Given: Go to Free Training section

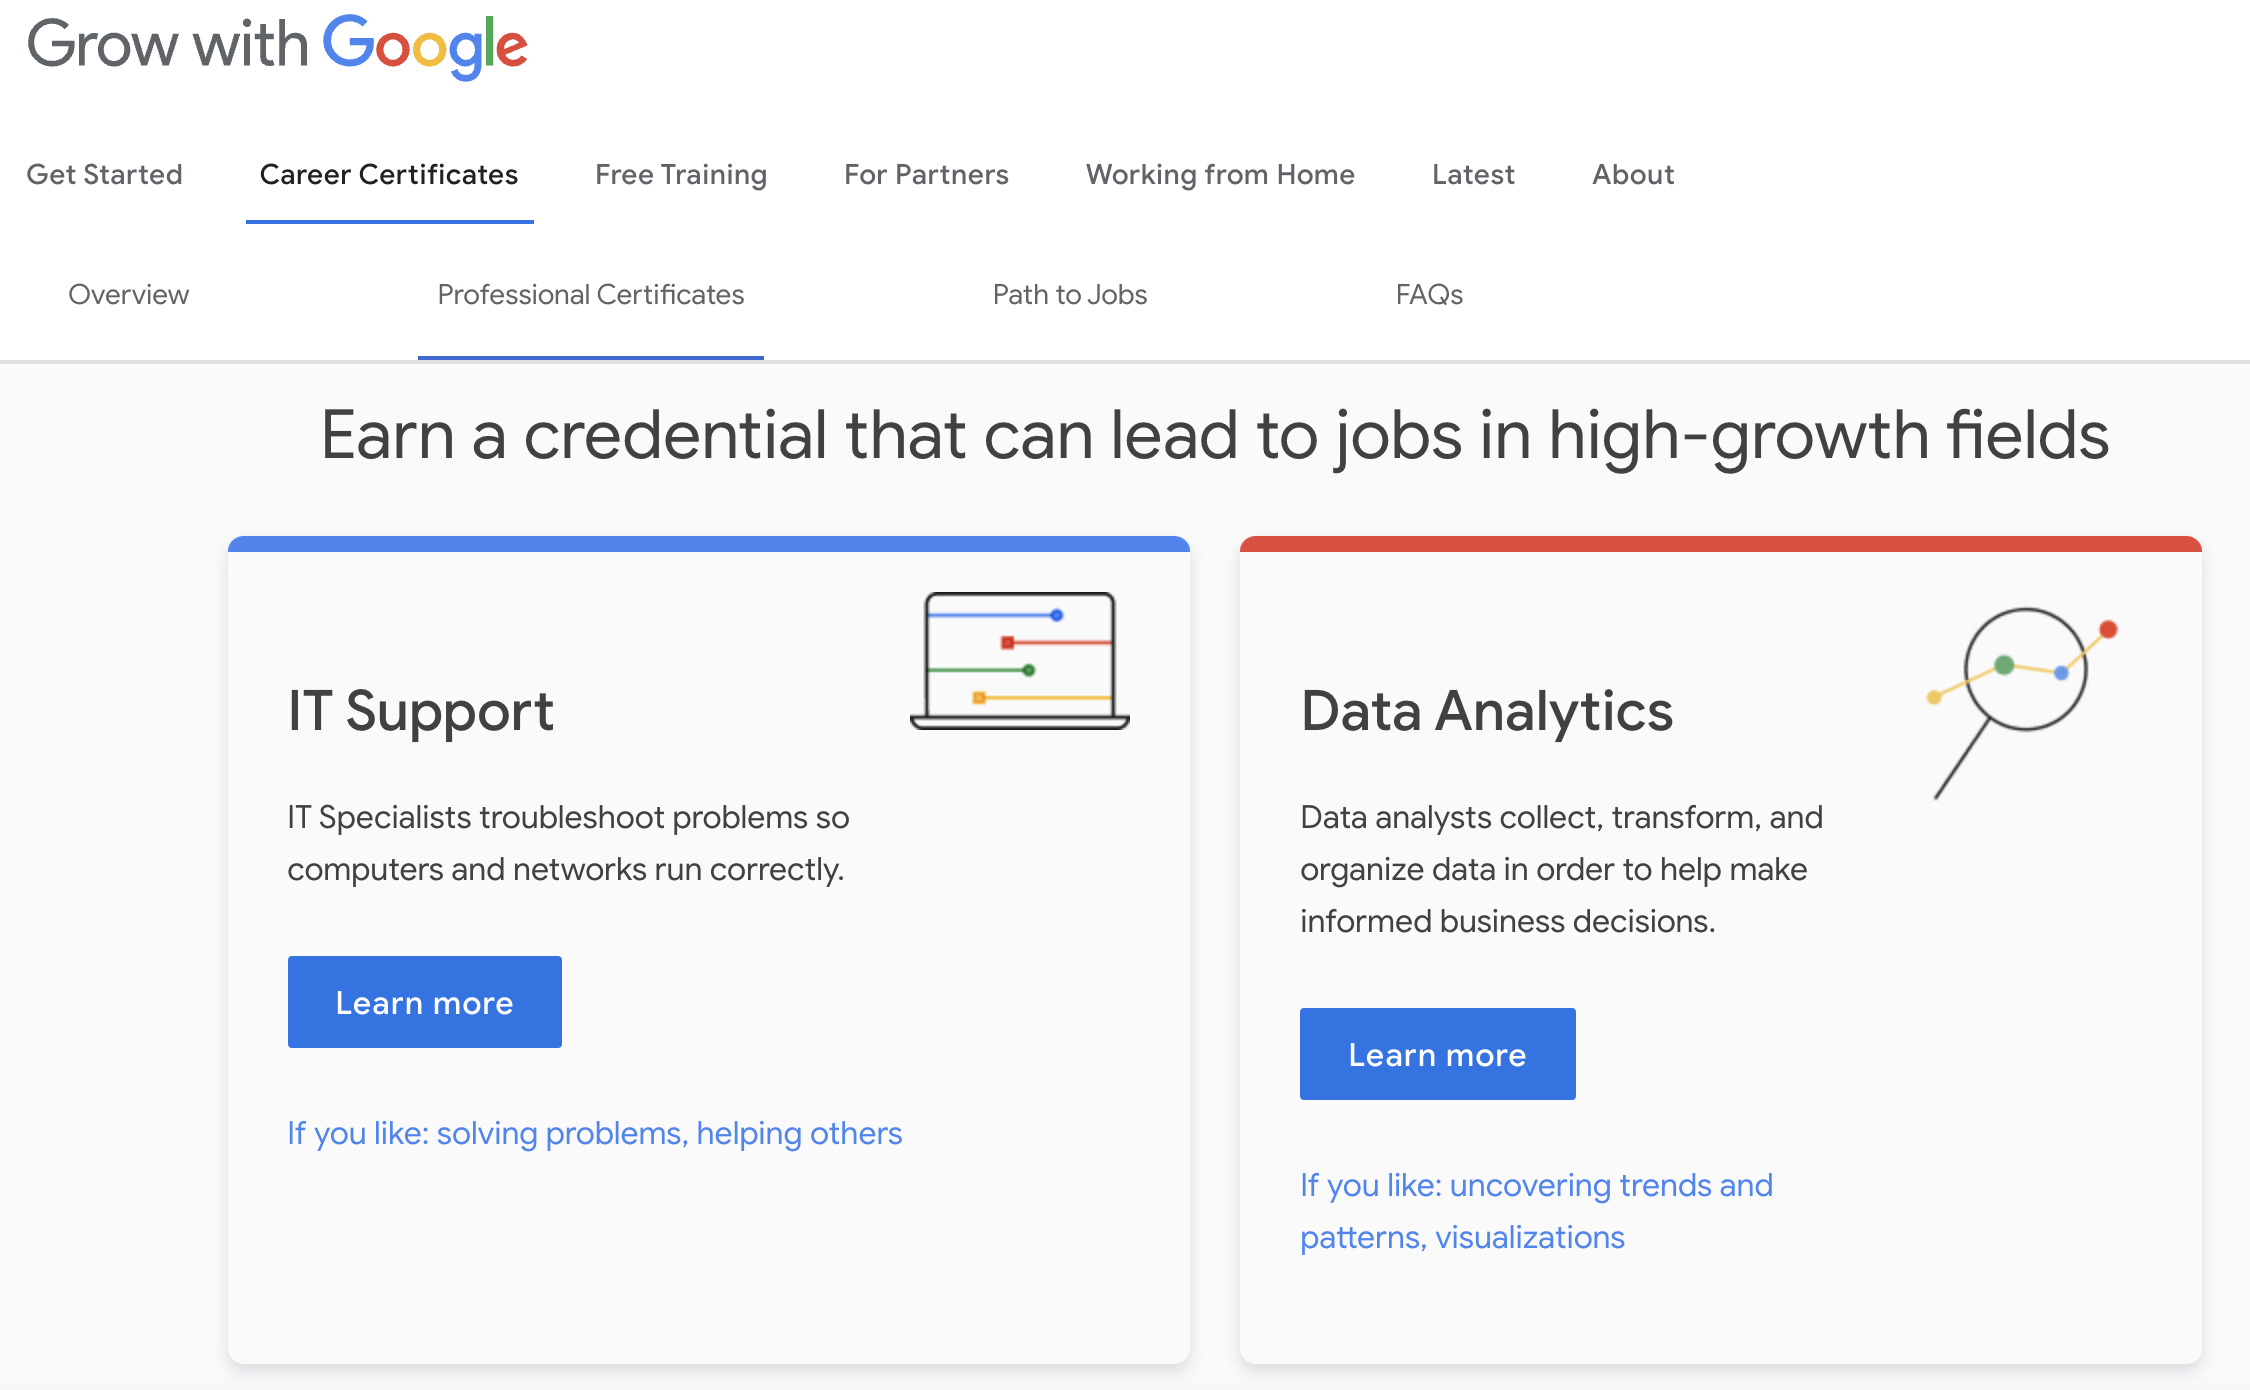Looking at the screenshot, I should (681, 174).
